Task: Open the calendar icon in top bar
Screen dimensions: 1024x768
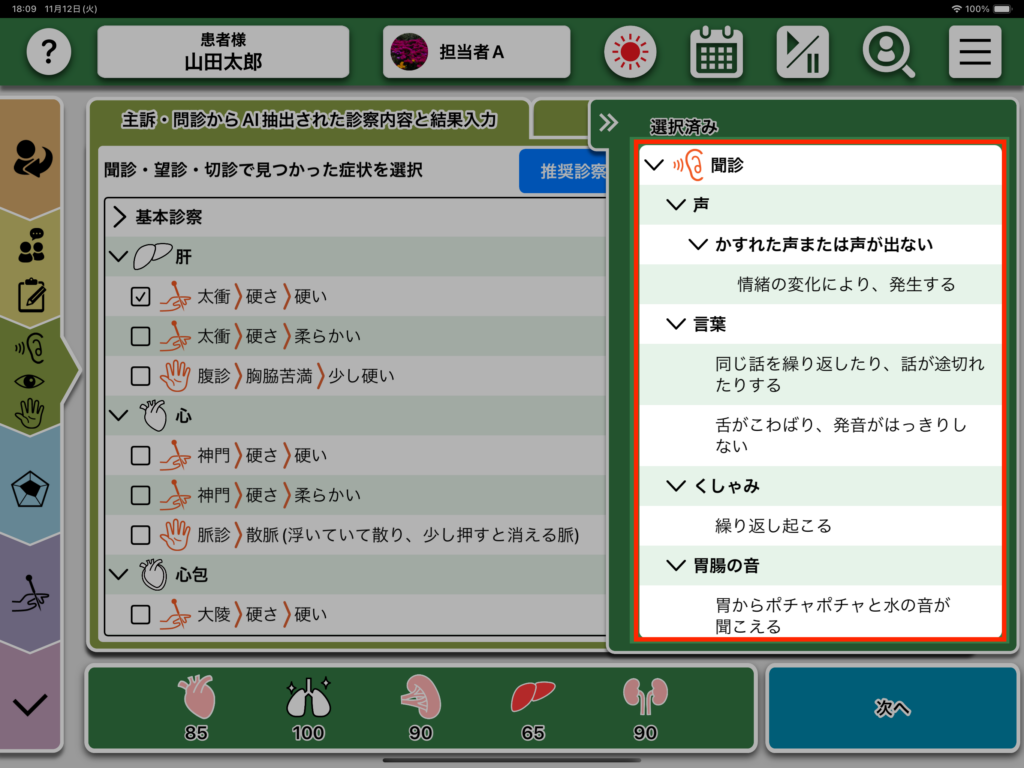Action: [x=716, y=52]
